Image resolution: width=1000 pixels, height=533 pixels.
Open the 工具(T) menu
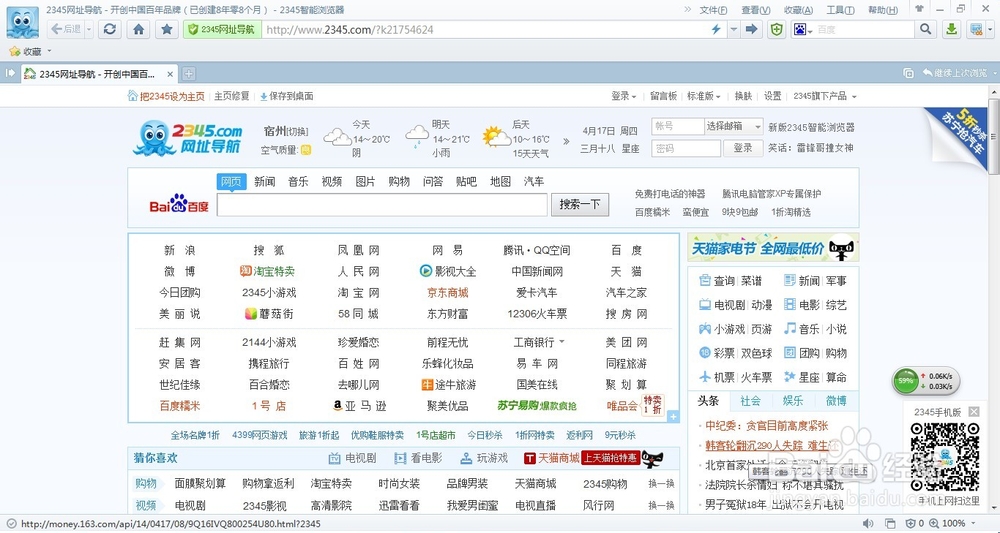[841, 10]
